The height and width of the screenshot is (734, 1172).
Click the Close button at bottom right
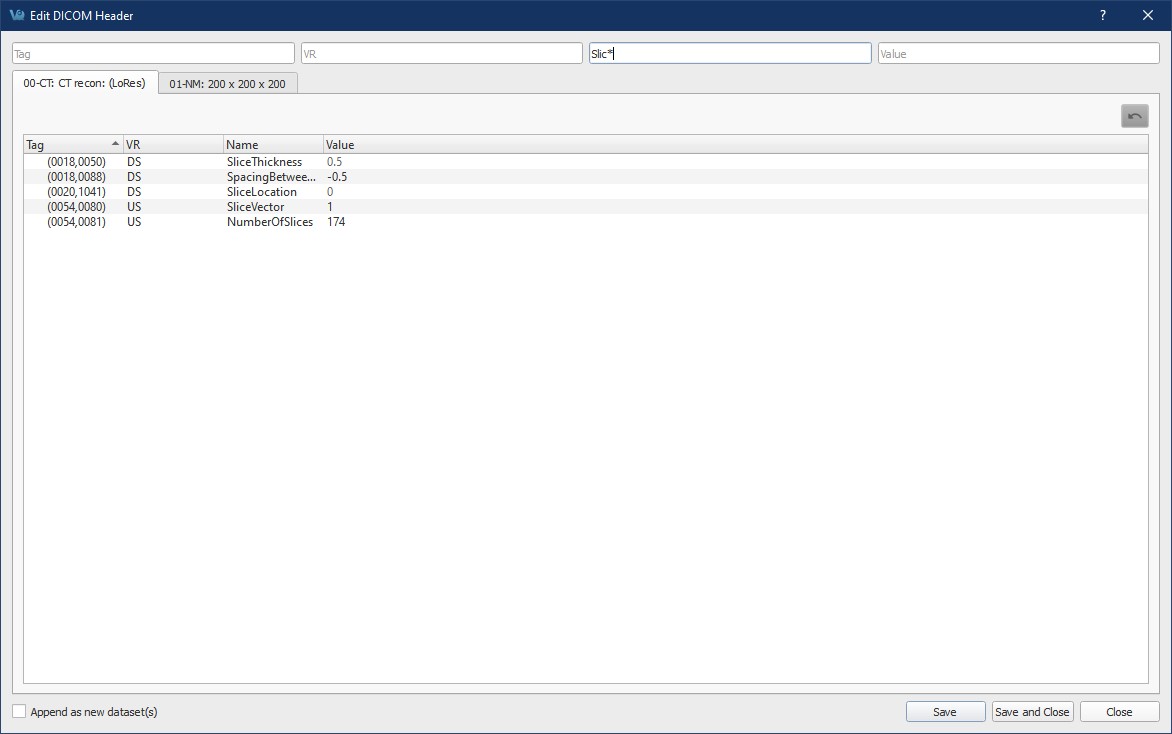click(x=1119, y=711)
